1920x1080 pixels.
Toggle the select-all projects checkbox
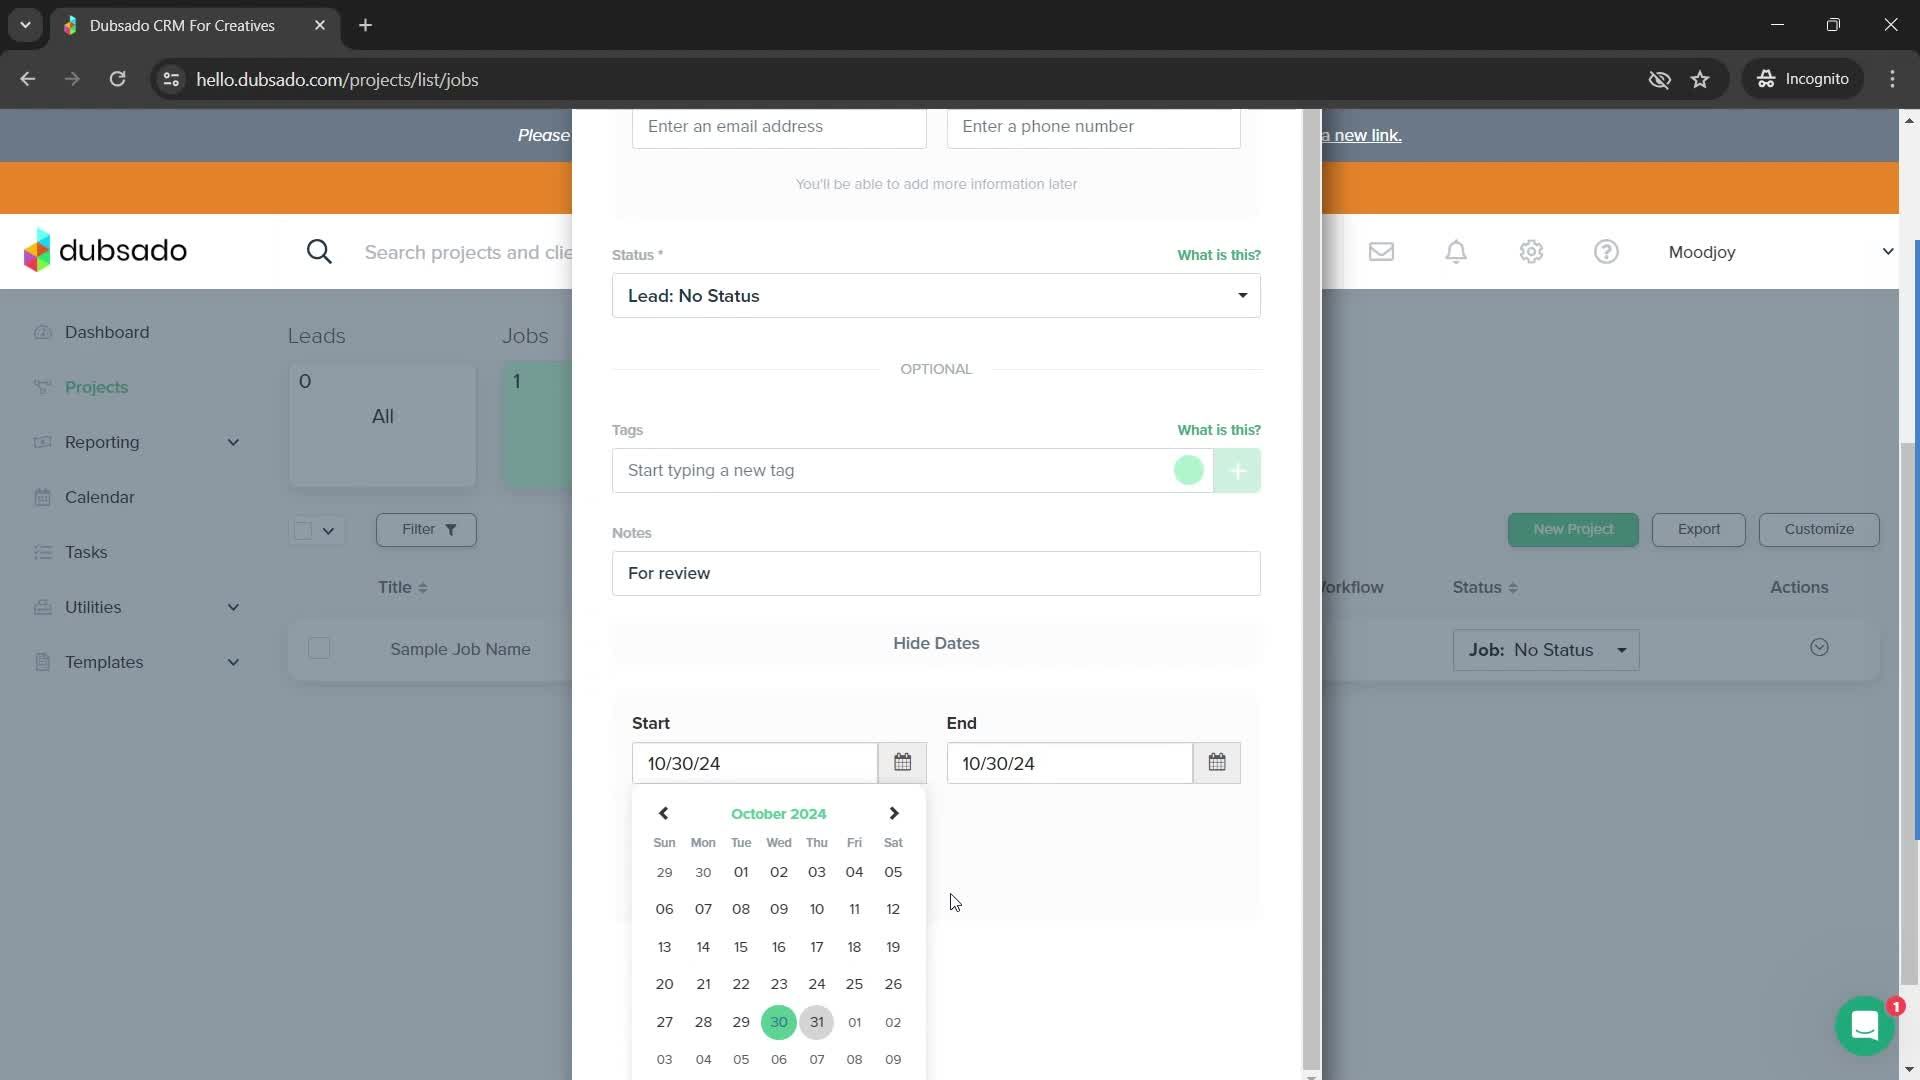(x=303, y=530)
